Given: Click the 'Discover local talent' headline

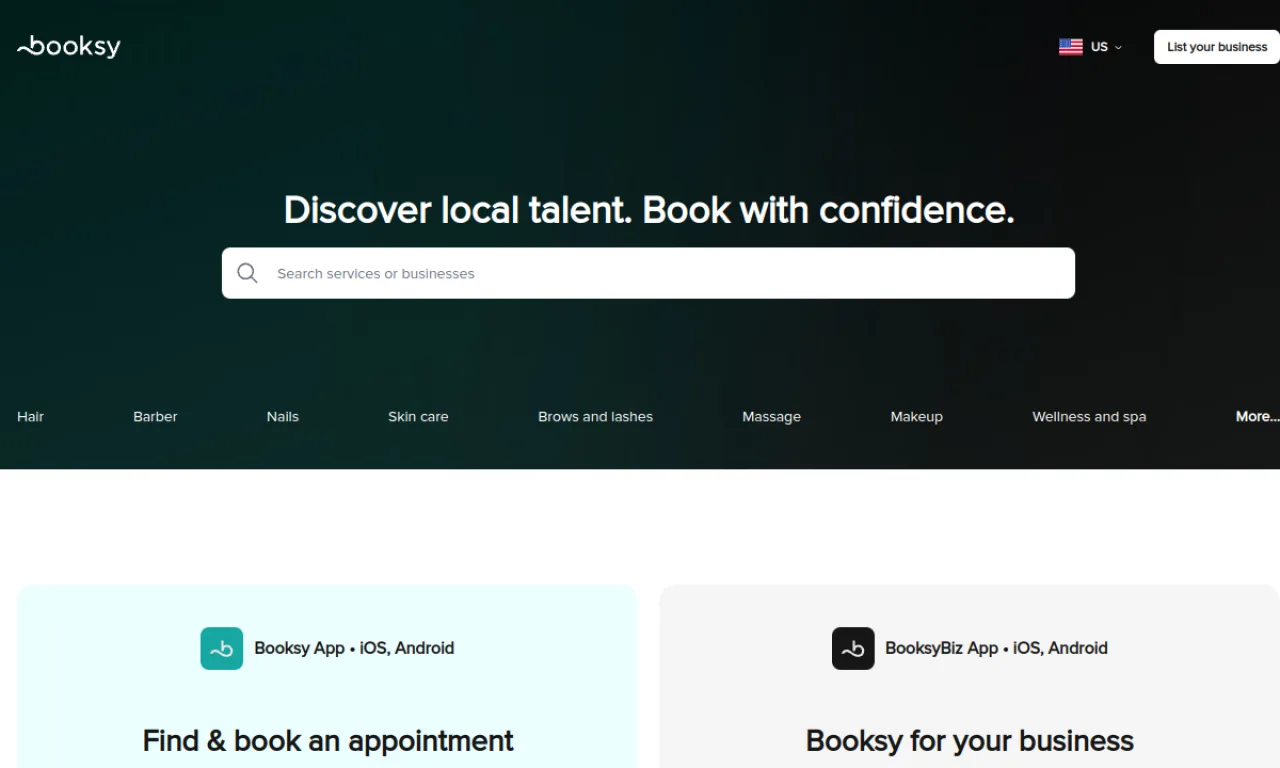Looking at the screenshot, I should 649,210.
